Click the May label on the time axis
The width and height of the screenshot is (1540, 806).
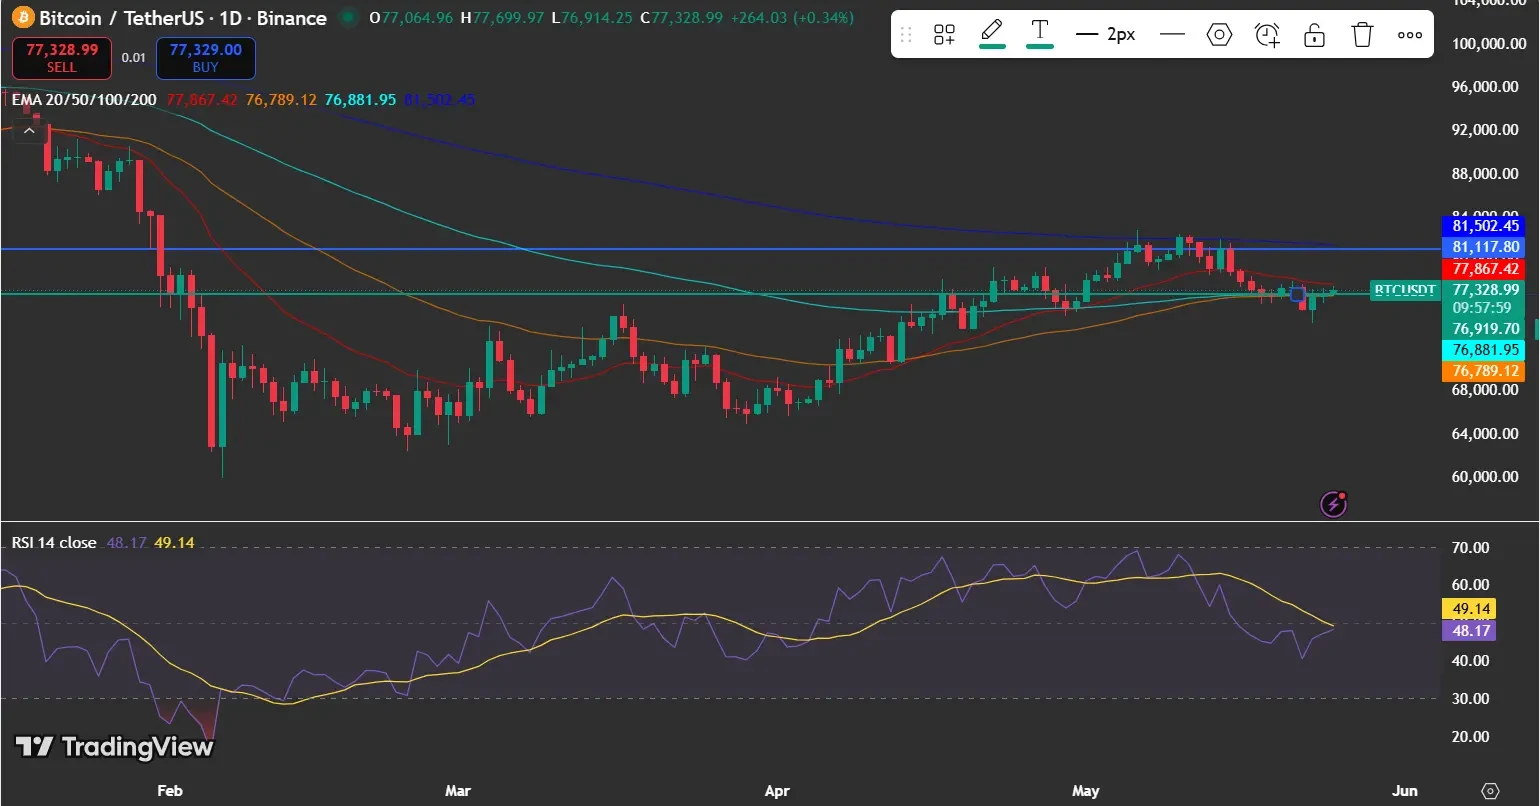[x=1085, y=791]
